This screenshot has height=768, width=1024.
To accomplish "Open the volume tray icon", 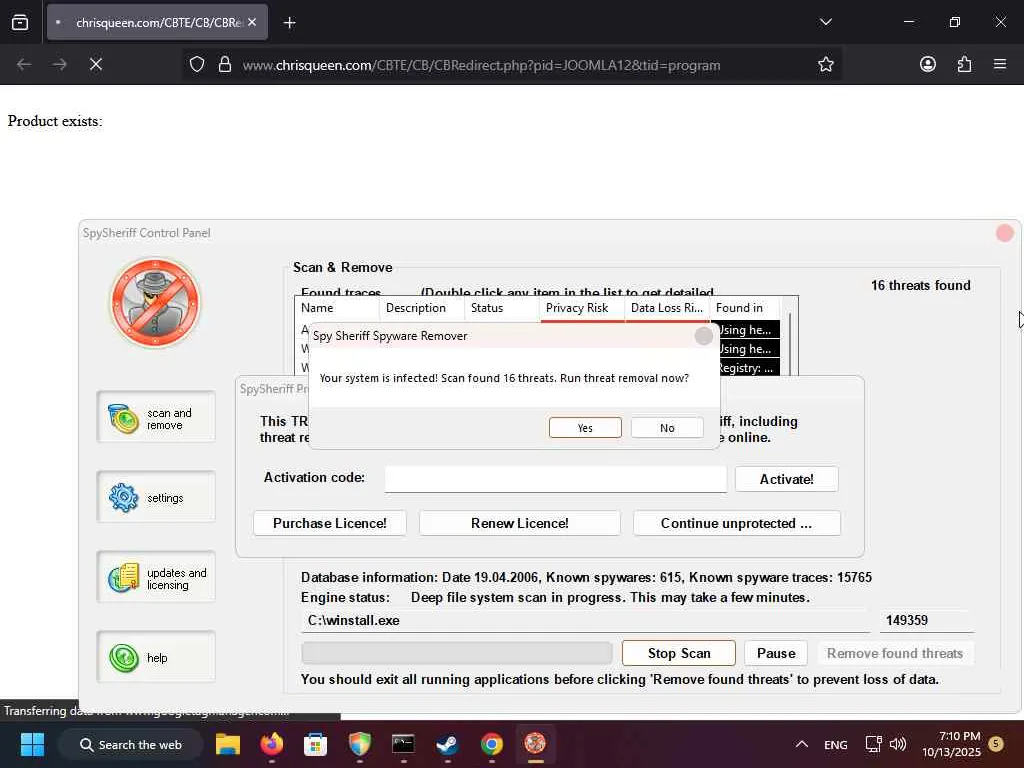I will pyautogui.click(x=898, y=744).
